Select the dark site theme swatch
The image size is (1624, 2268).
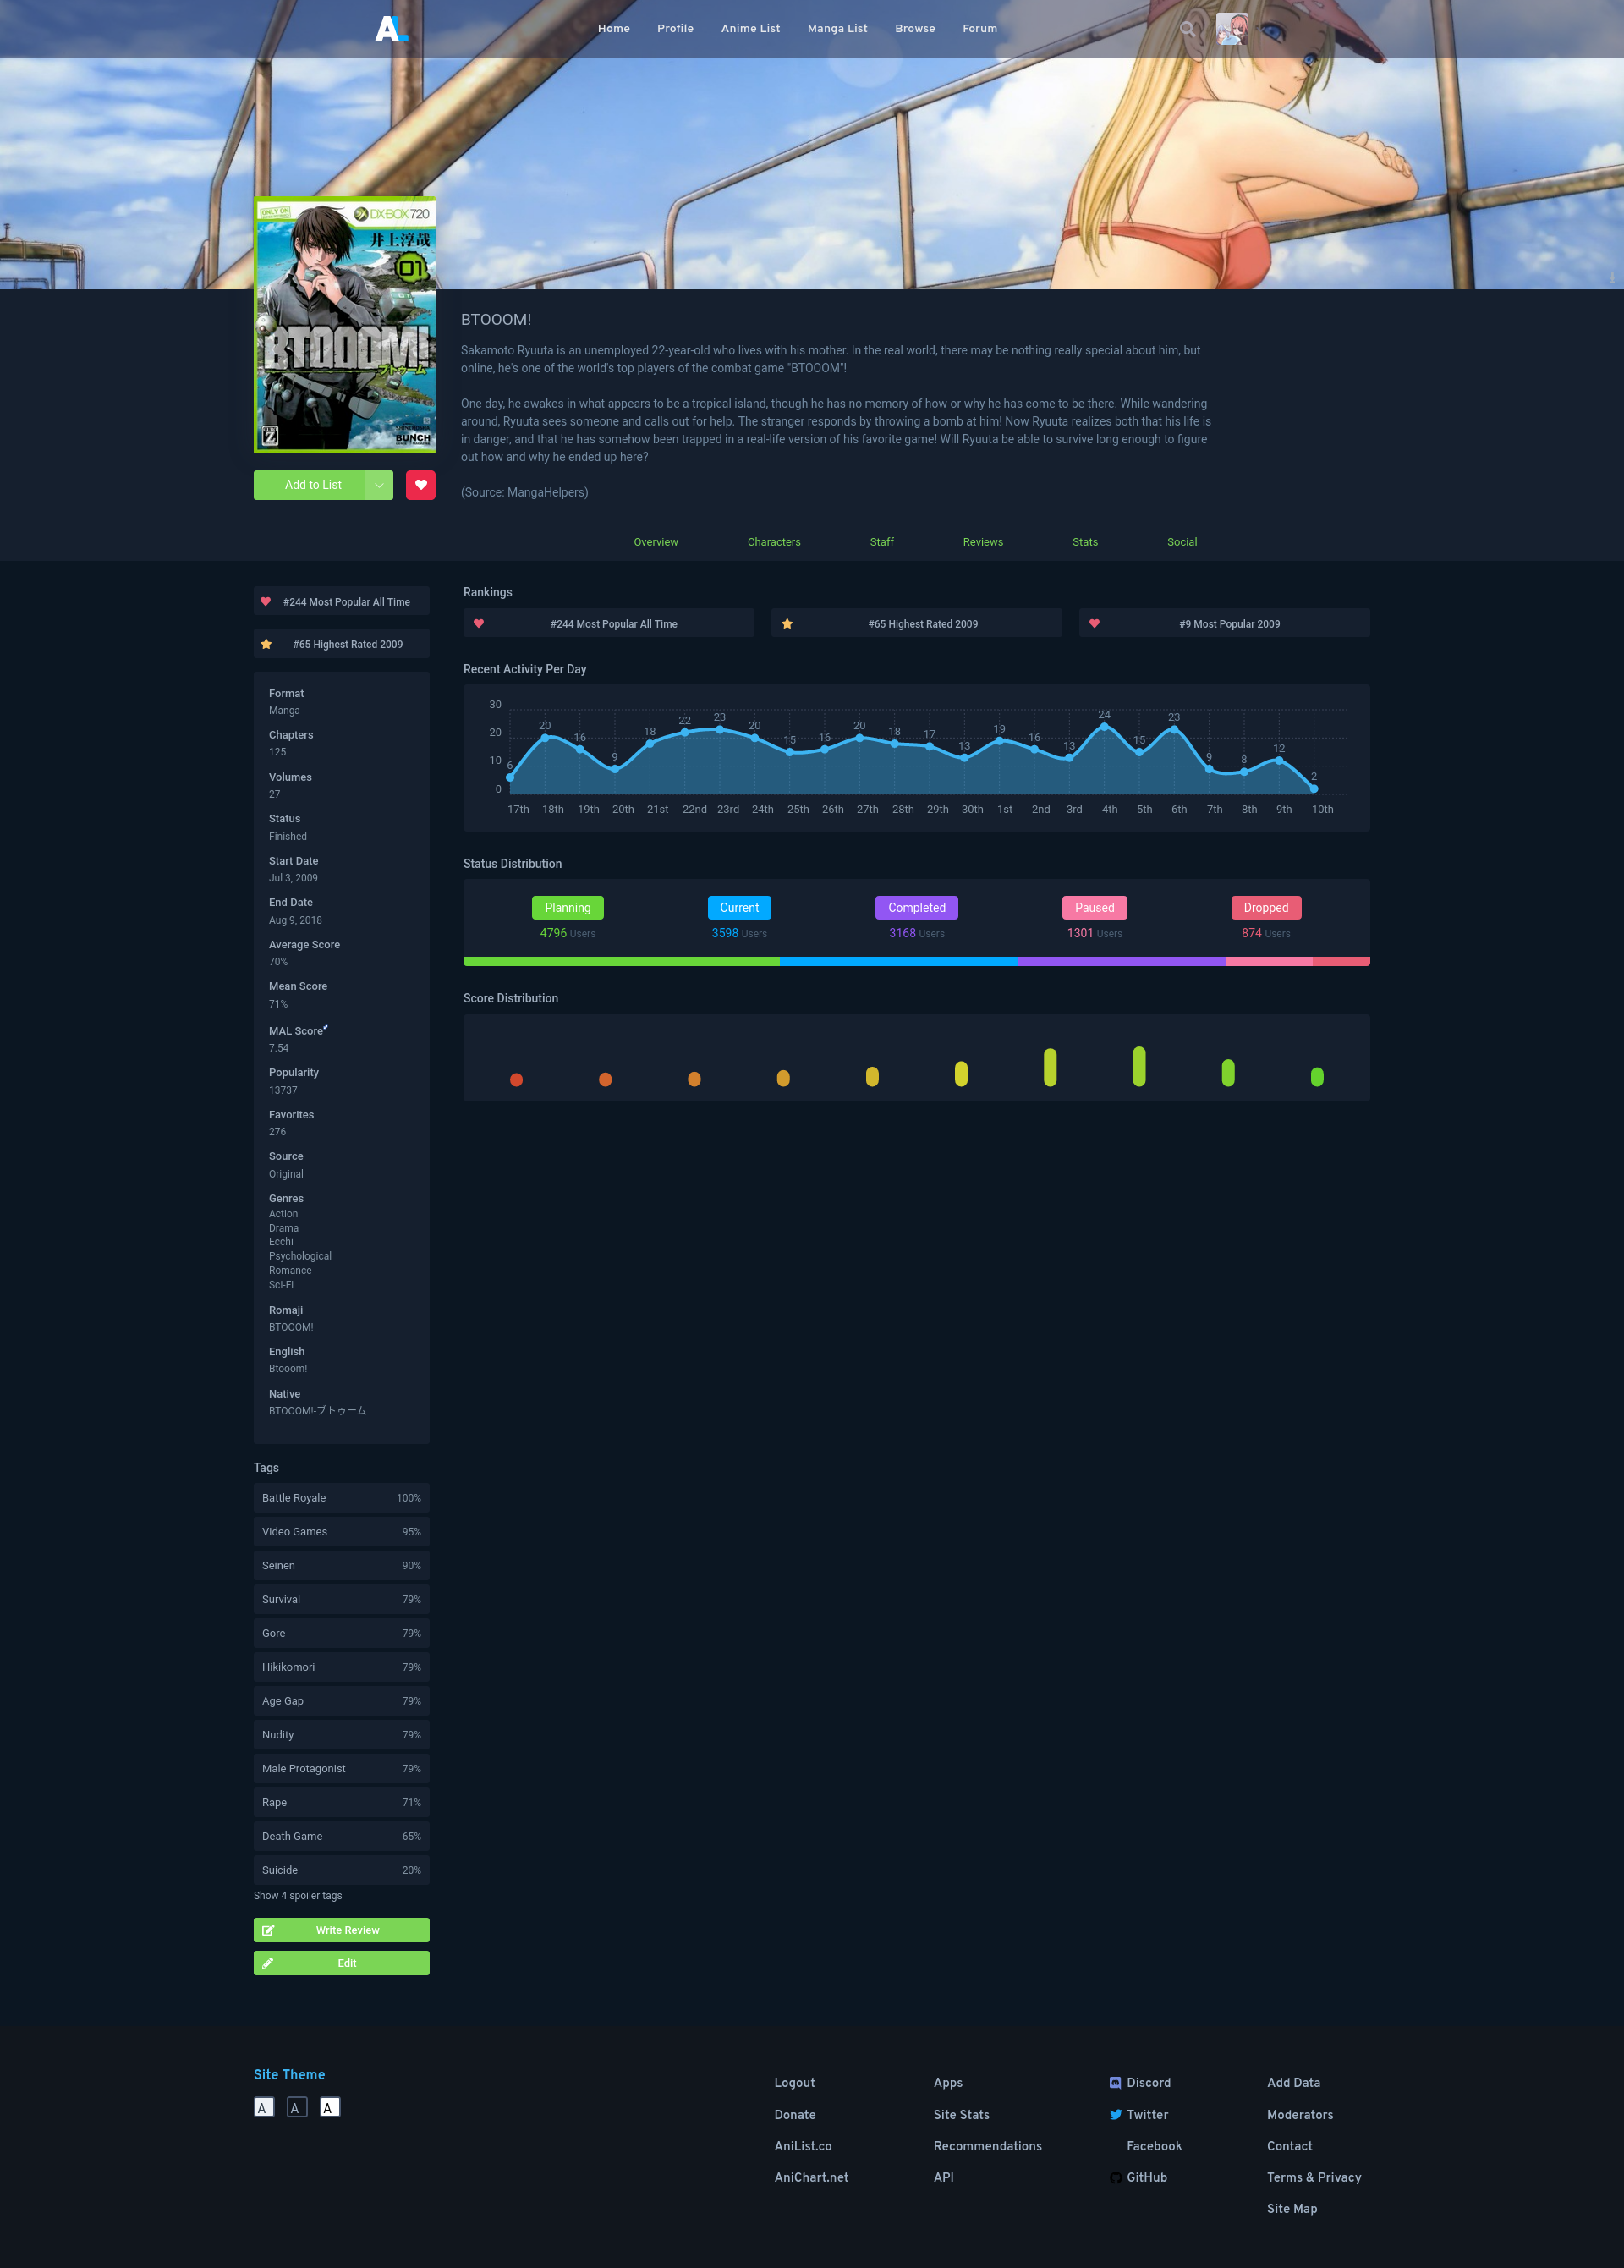[297, 2108]
